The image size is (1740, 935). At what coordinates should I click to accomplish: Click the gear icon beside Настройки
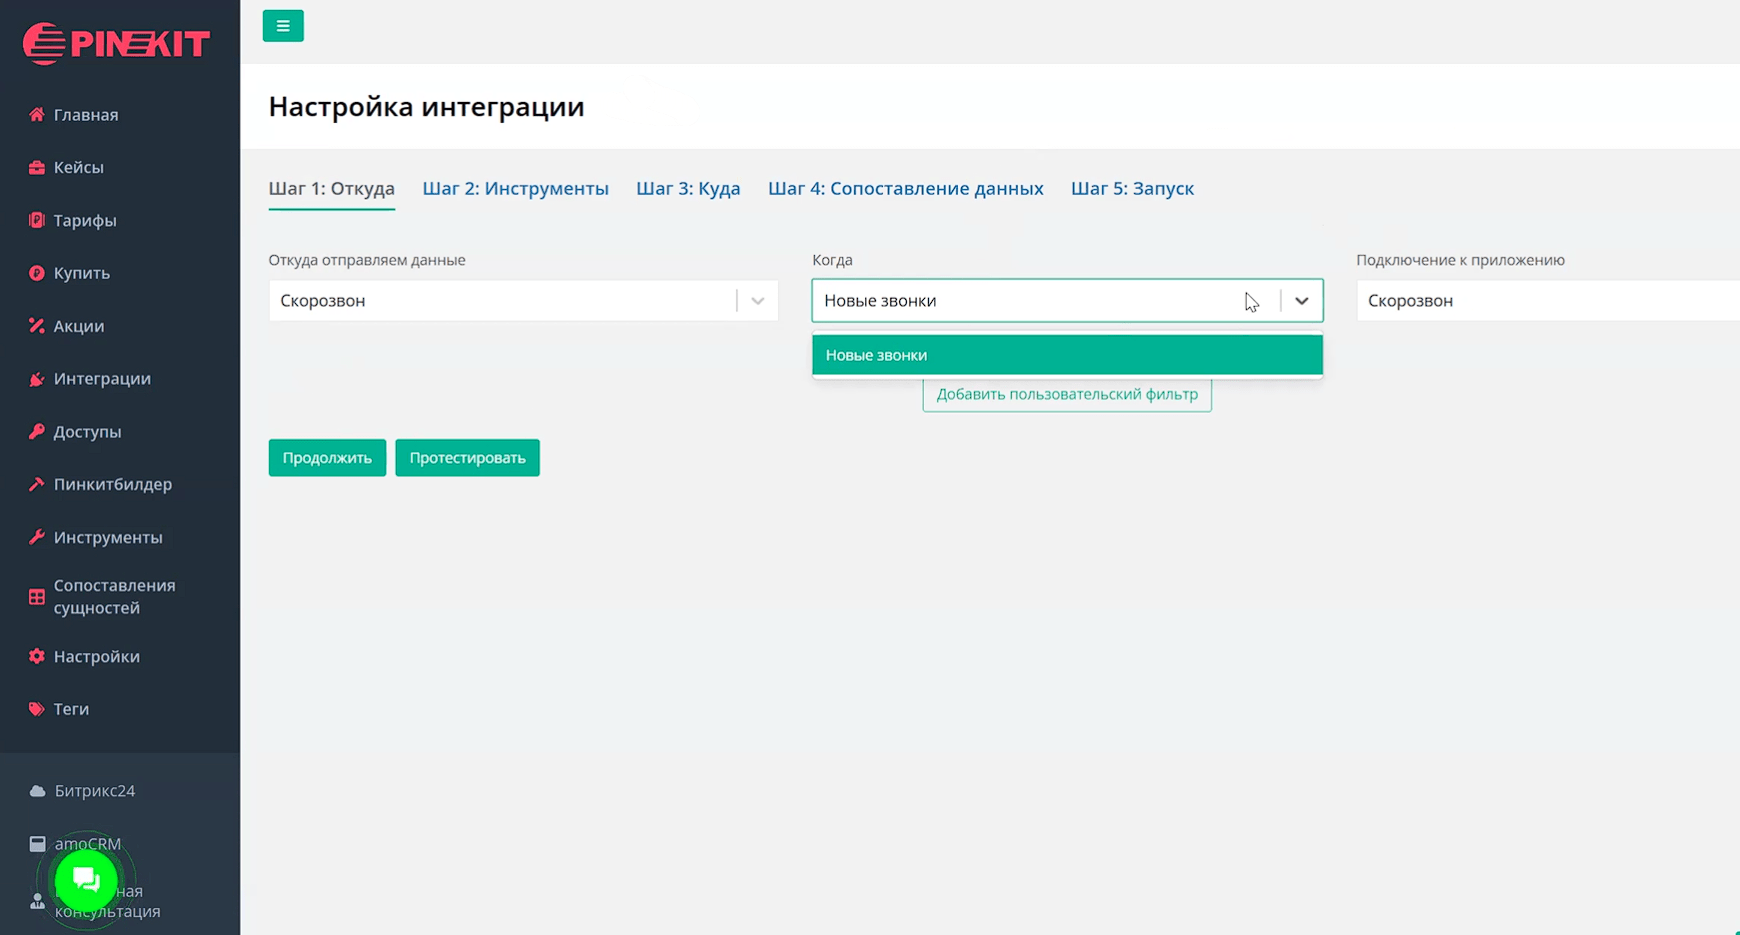tap(37, 657)
